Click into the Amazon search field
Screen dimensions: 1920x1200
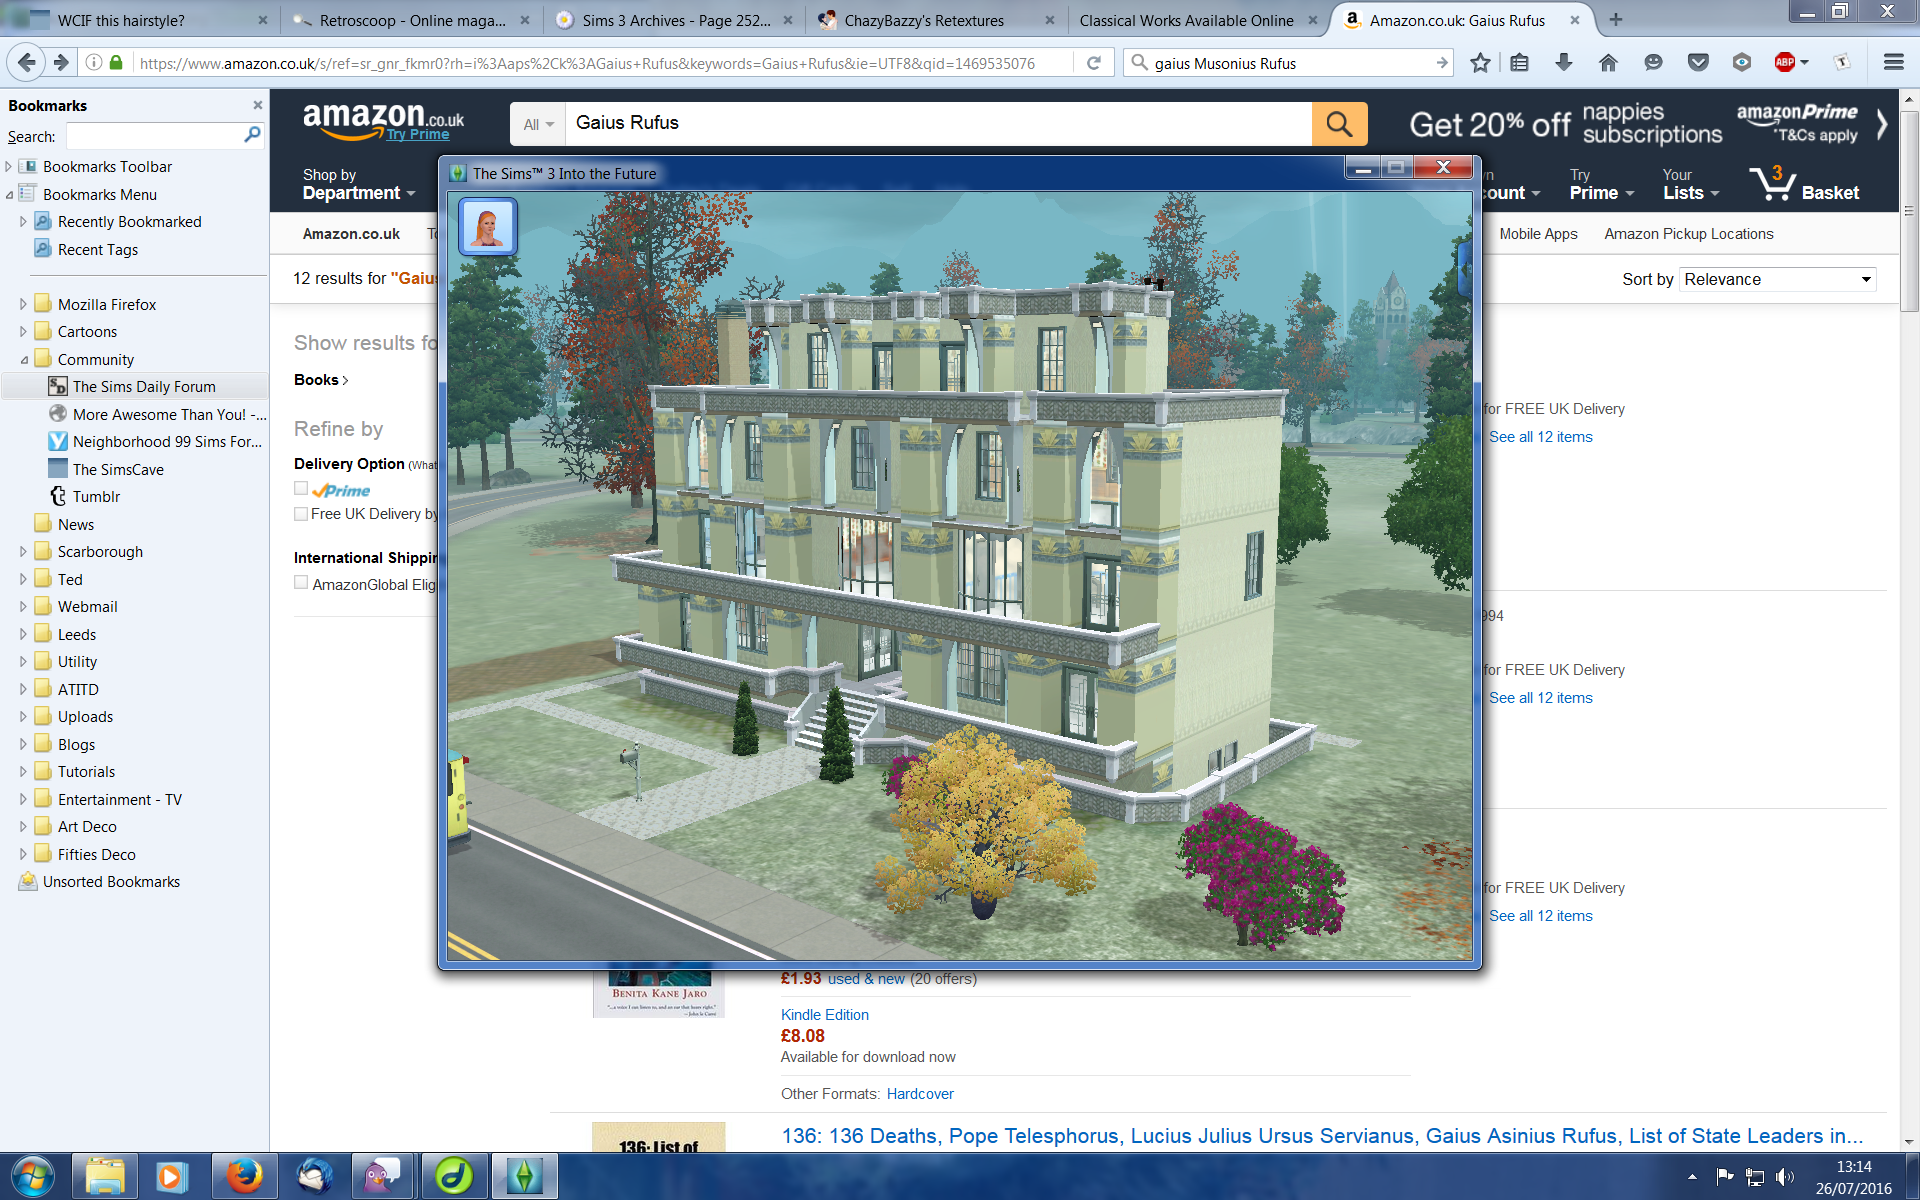point(938,124)
